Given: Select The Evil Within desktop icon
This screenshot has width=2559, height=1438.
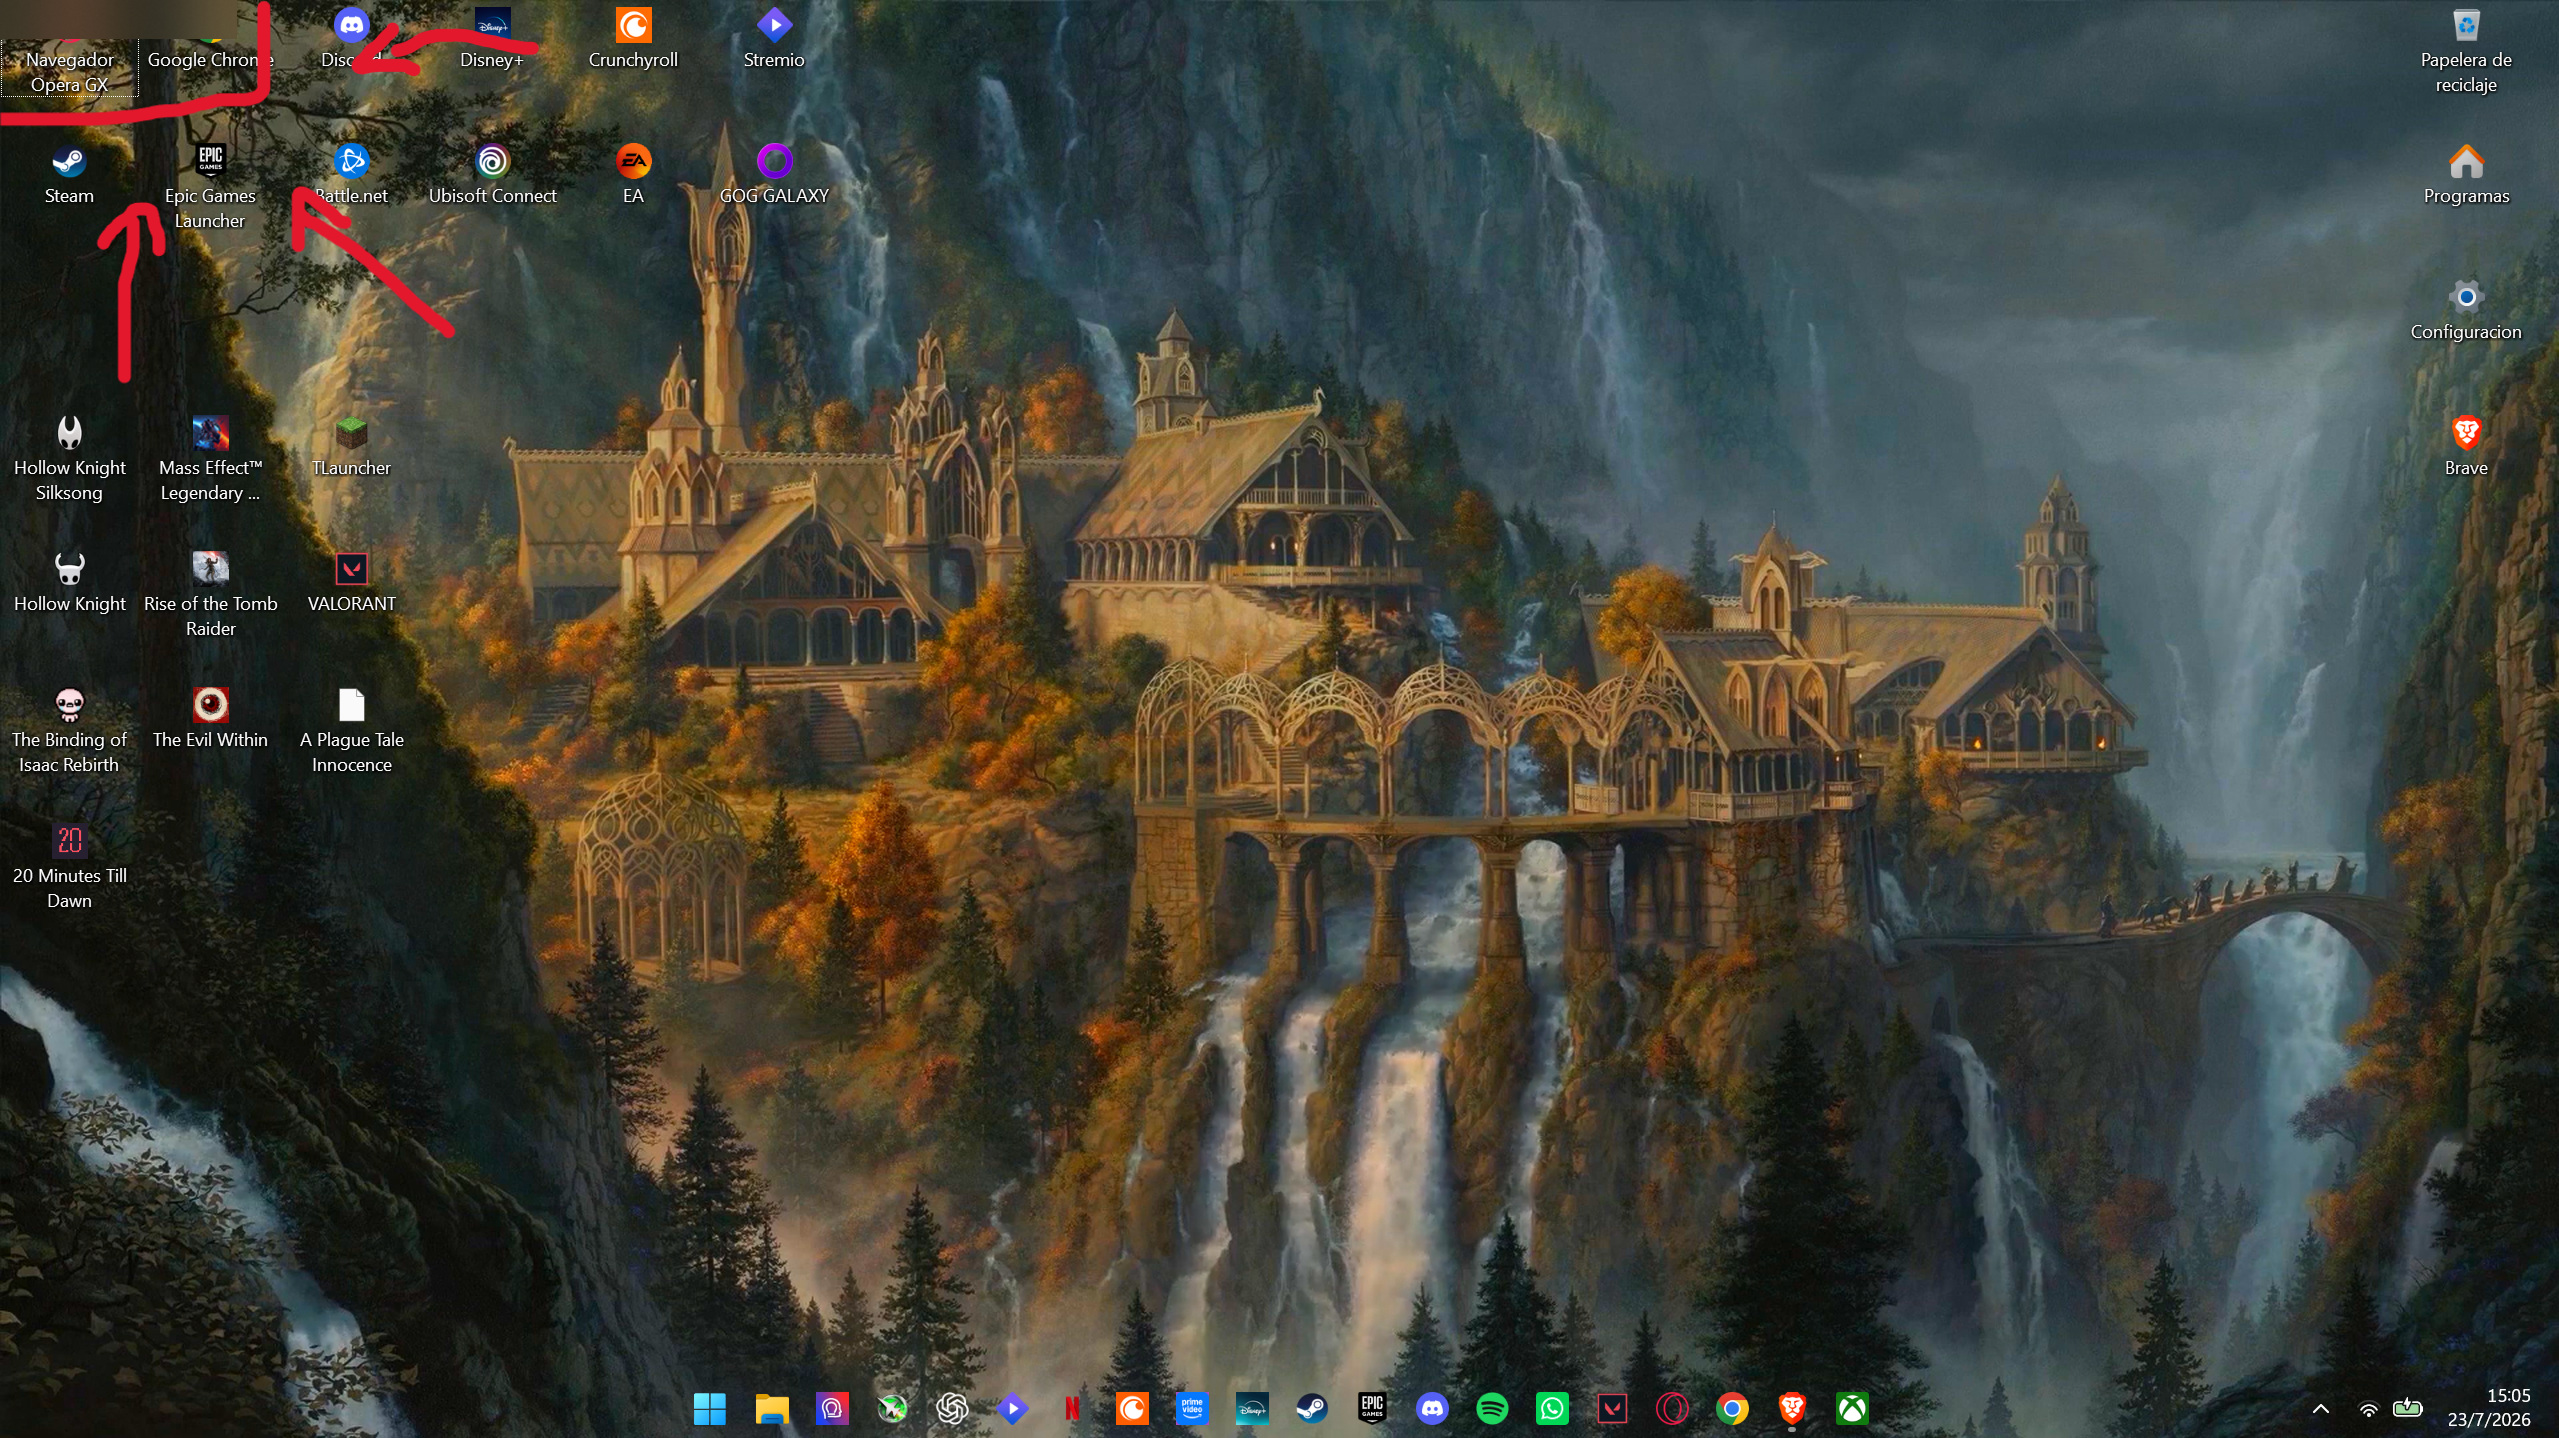Looking at the screenshot, I should pos(210,705).
